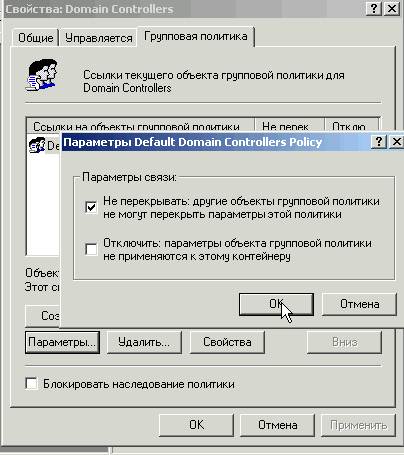Enable the Отключить checkbox
This screenshot has width=404, height=455.
pyautogui.click(x=91, y=249)
